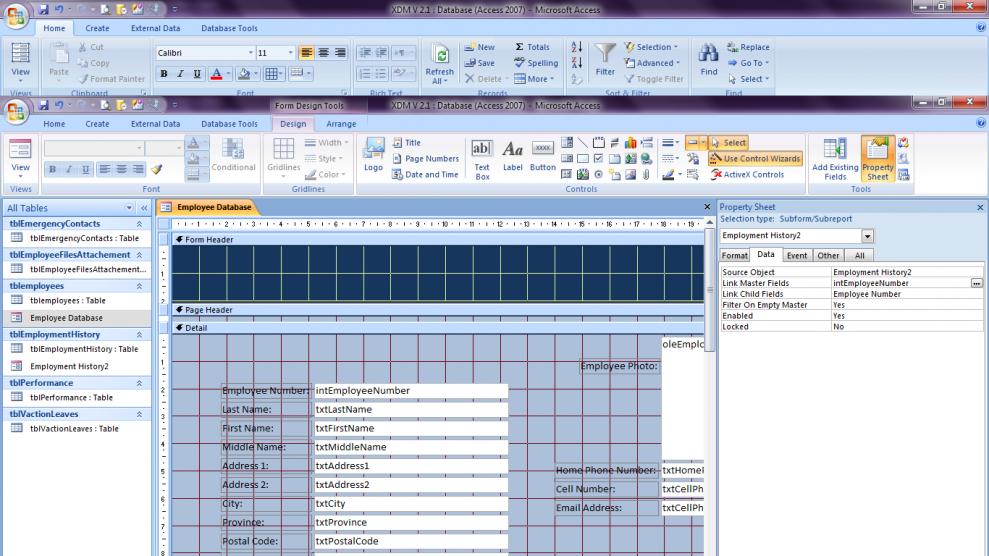Open the All Tables navigation pane dropdown
The width and height of the screenshot is (989, 556).
[129, 208]
